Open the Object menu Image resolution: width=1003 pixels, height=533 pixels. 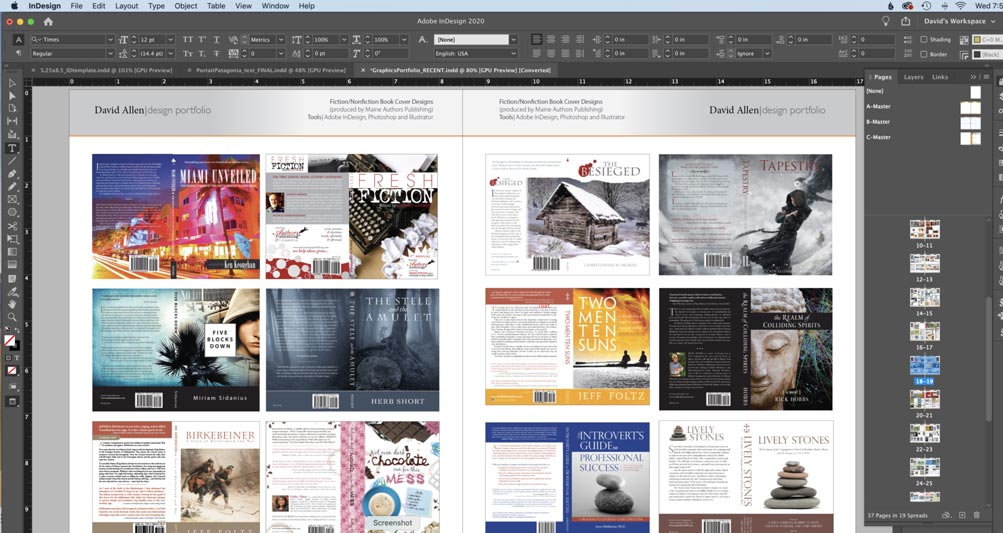point(186,6)
